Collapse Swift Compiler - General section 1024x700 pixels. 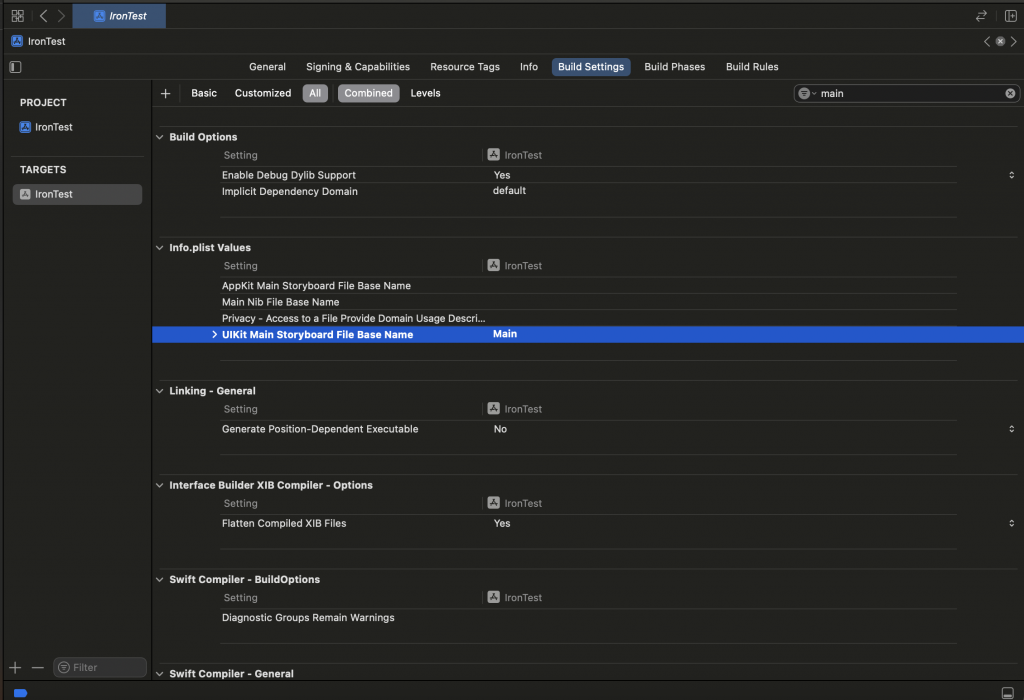[159, 673]
